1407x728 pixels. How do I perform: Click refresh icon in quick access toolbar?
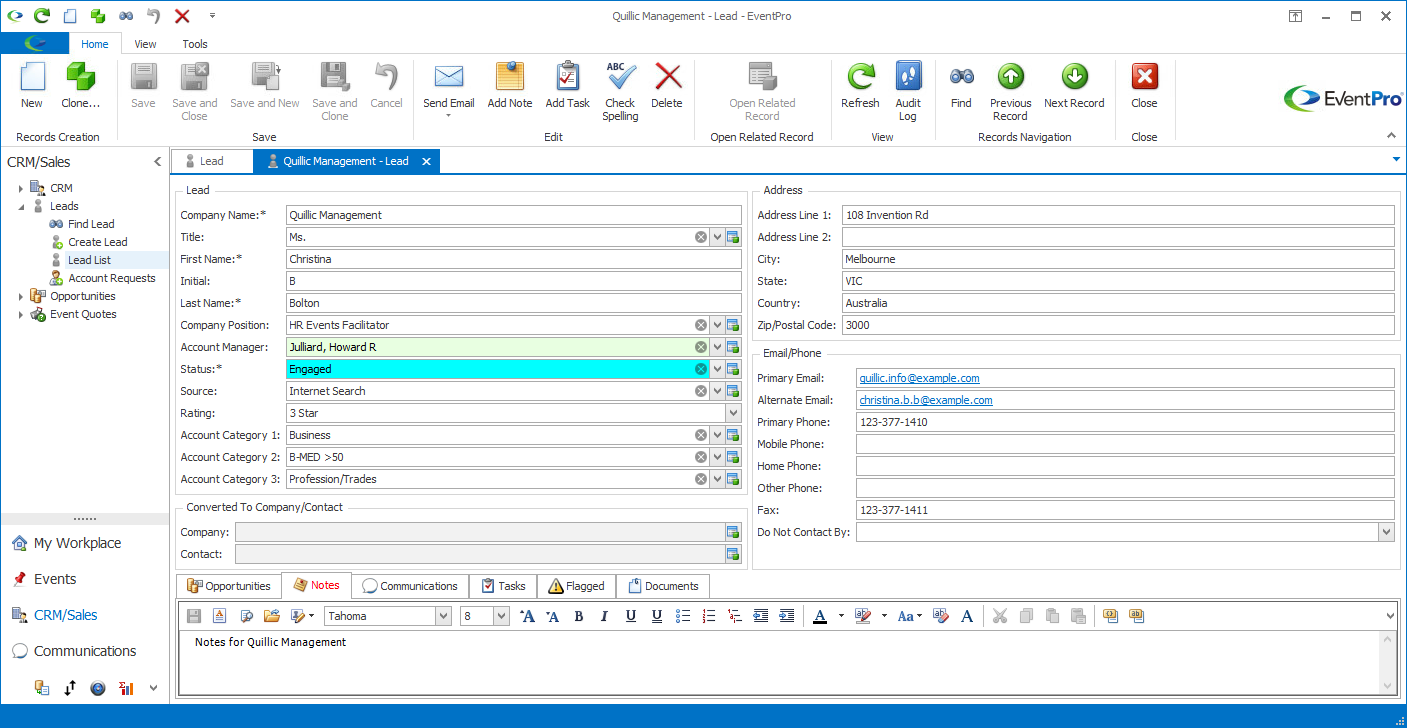pyautogui.click(x=42, y=16)
